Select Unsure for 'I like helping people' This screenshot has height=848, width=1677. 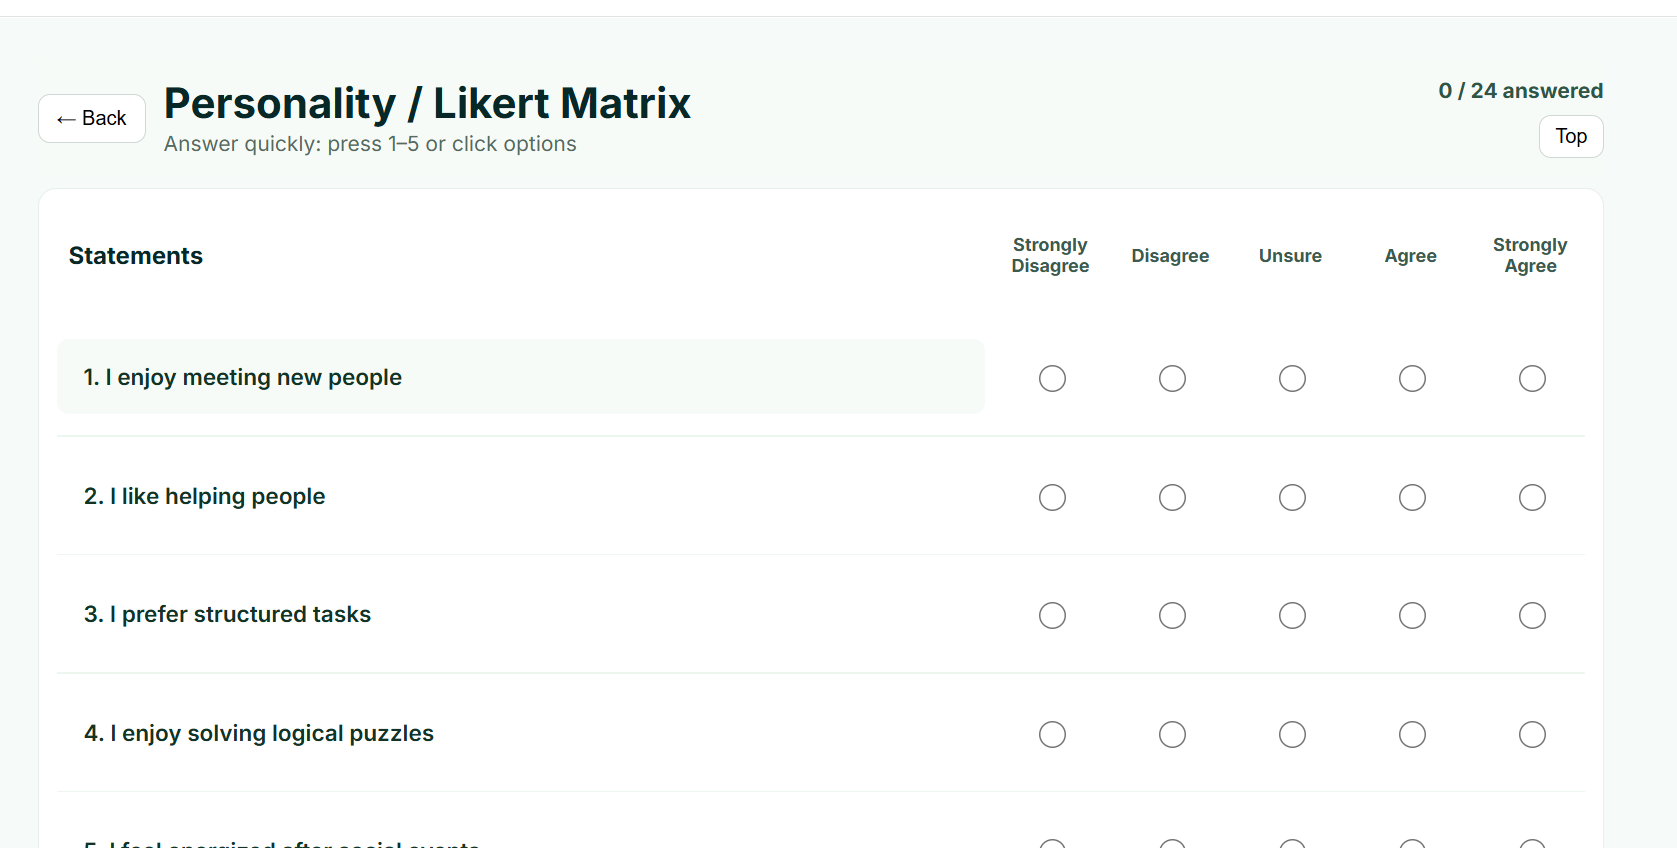(1291, 497)
